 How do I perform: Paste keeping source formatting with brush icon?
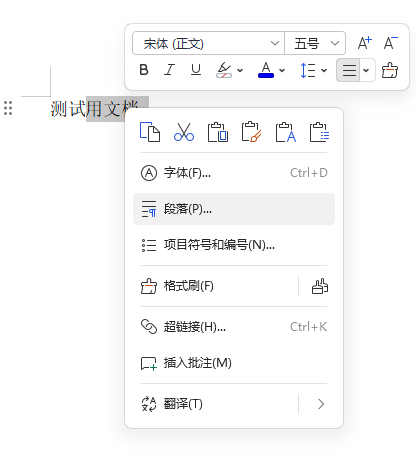252,132
